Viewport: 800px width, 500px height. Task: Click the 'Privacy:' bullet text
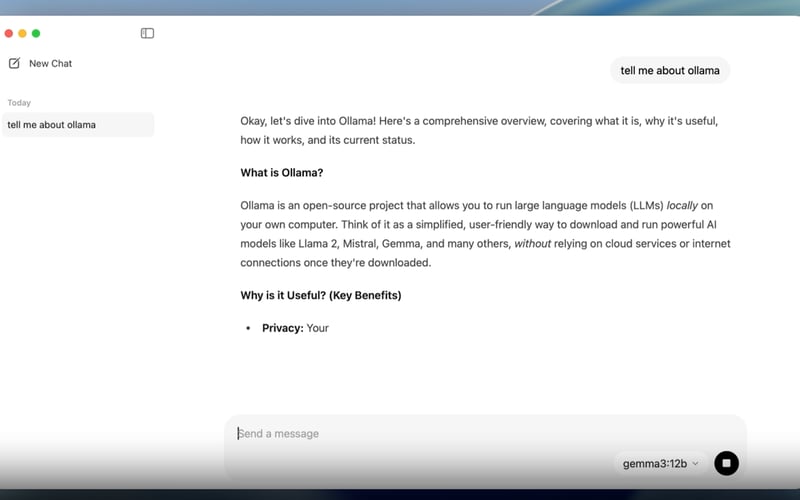coord(283,328)
